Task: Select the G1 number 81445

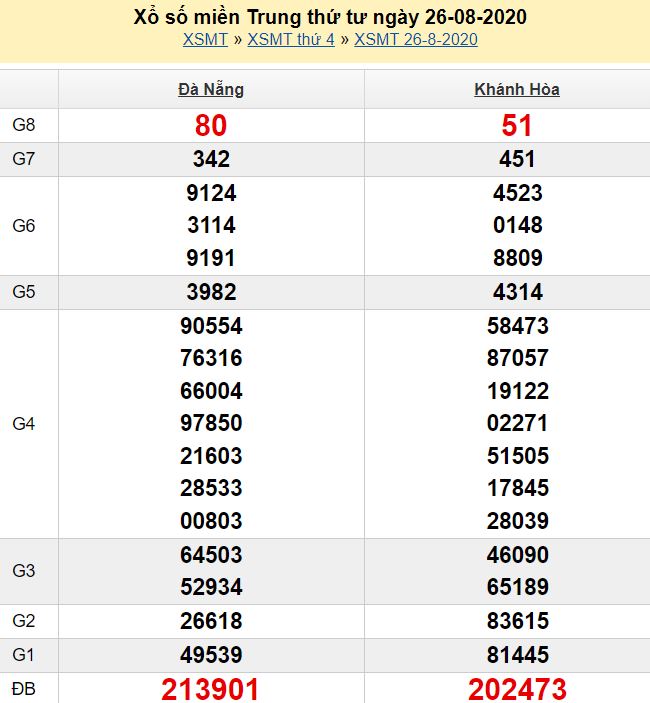Action: (x=517, y=655)
